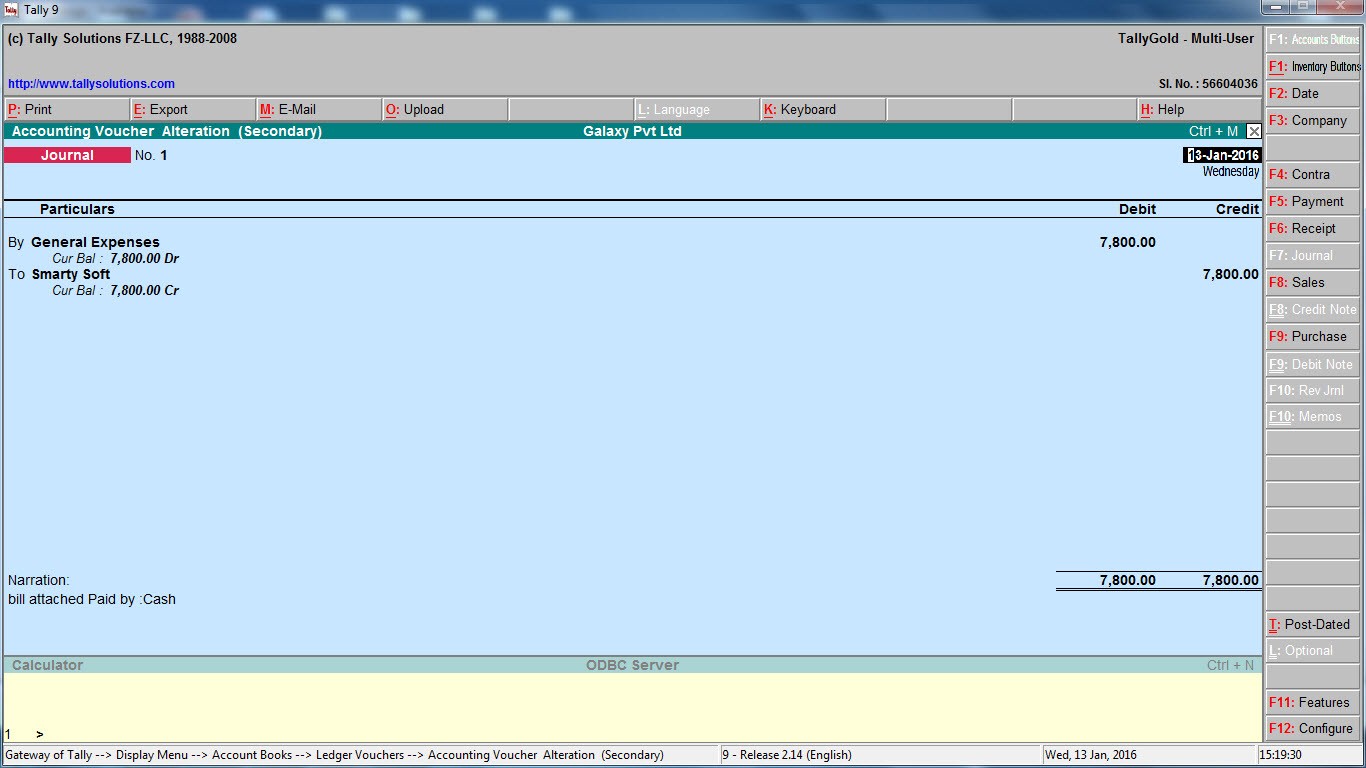Choose E: Export from the top bar

click(193, 110)
